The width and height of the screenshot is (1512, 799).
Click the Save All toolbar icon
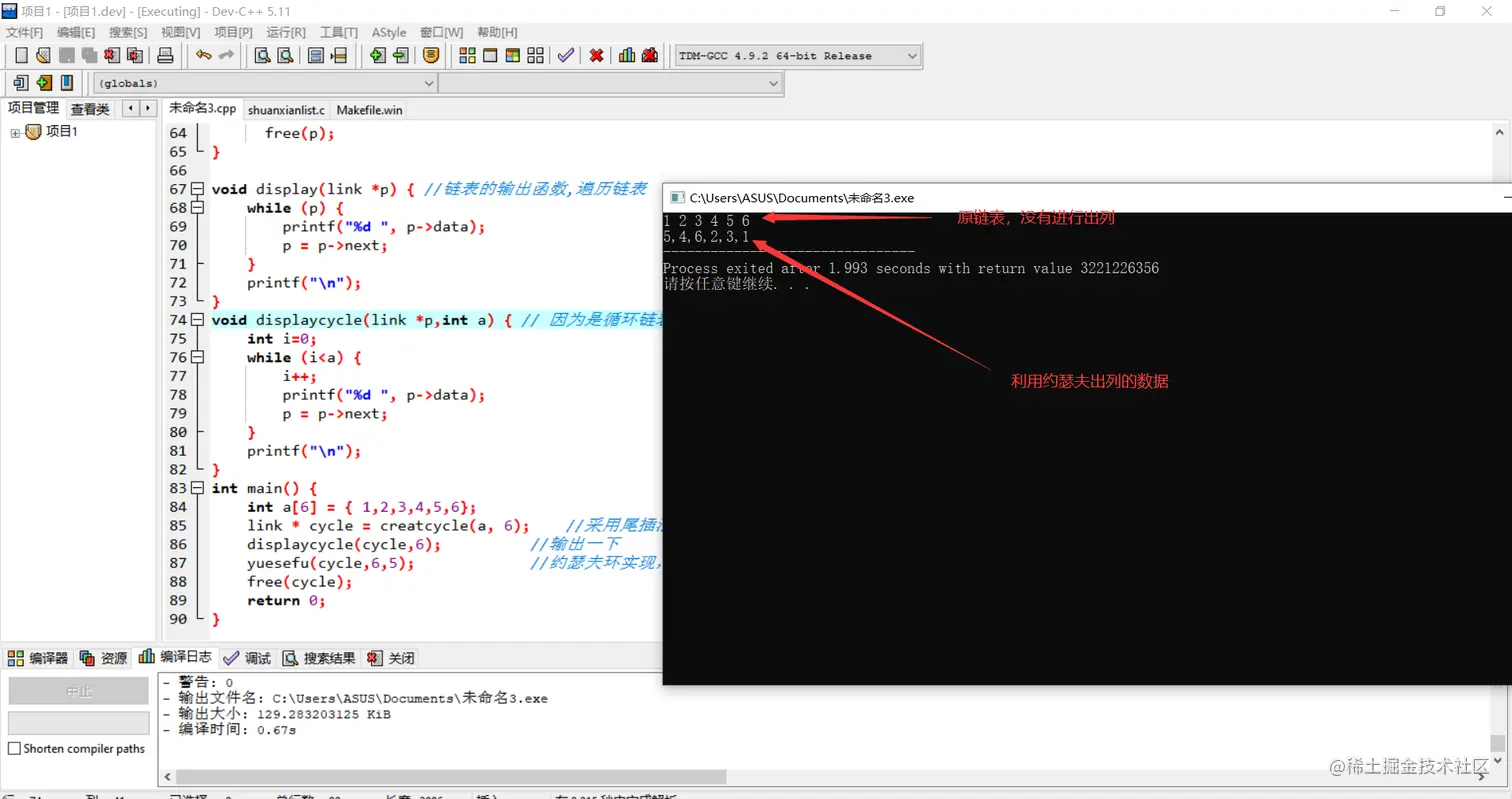[x=89, y=56]
